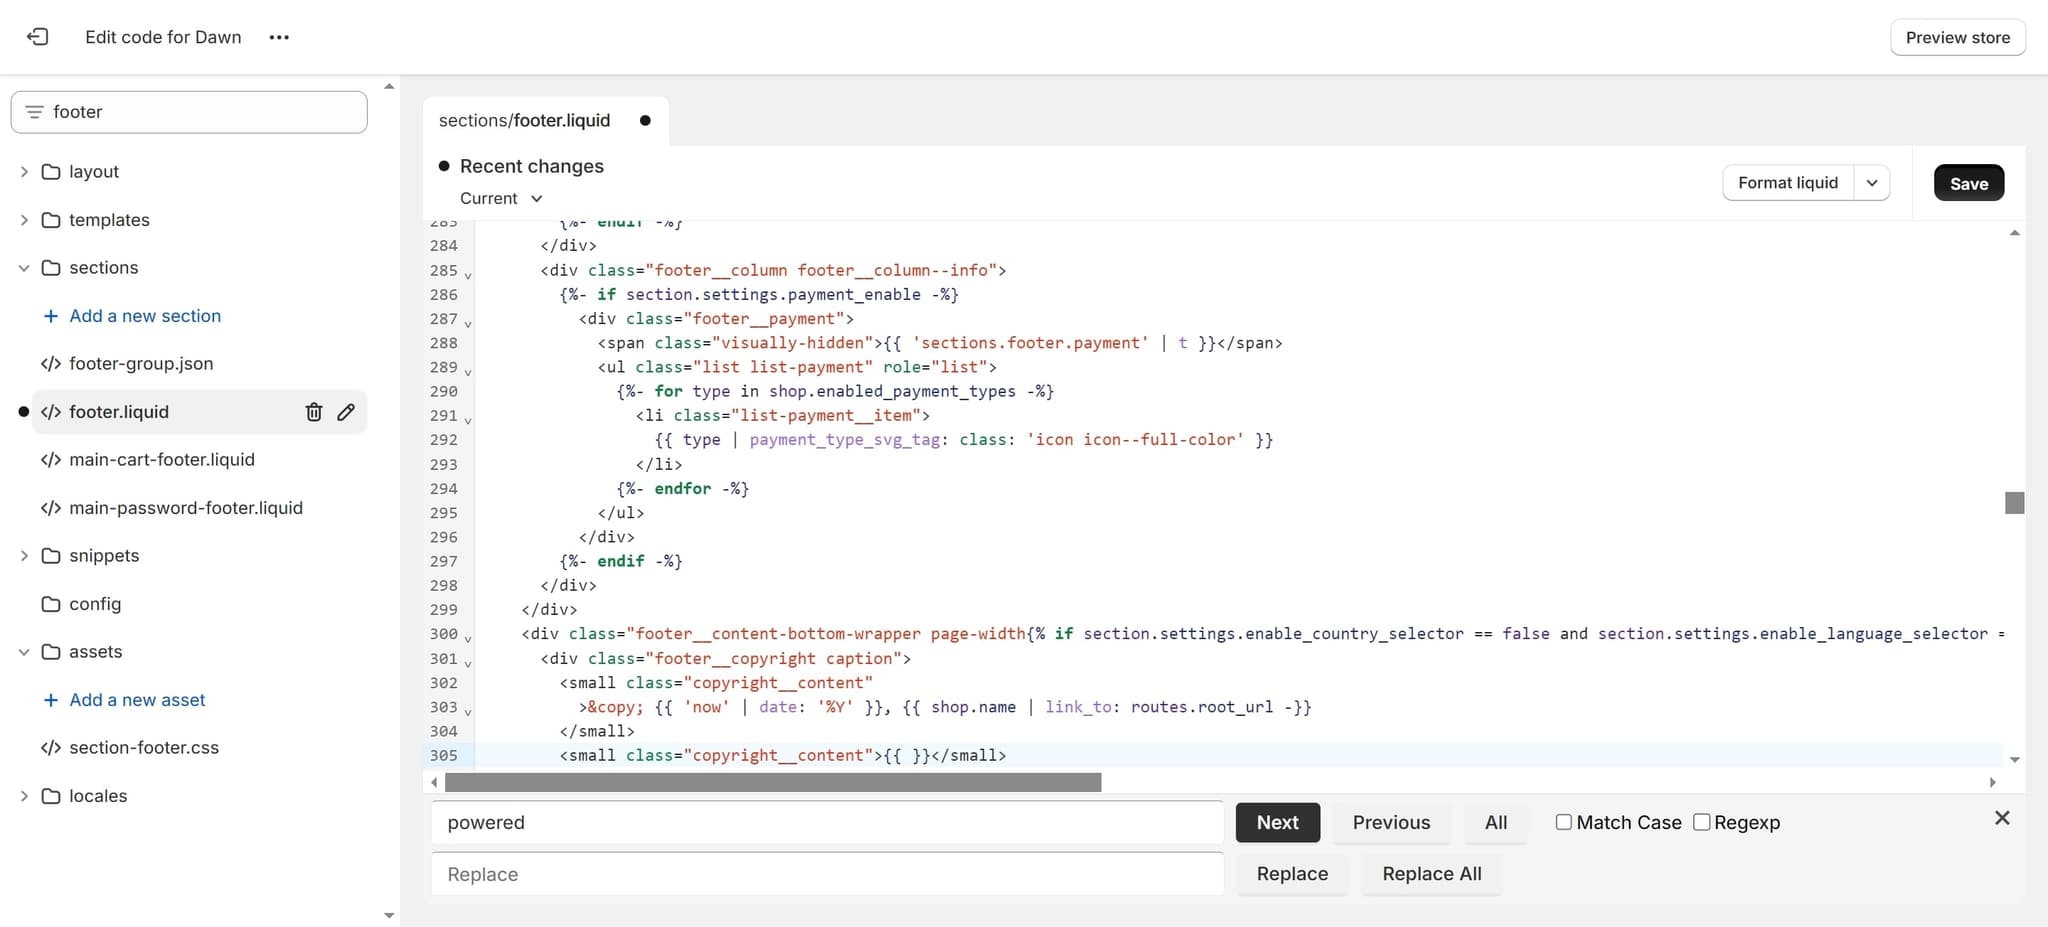2048x927 pixels.
Task: Open the Format liquid dropdown arrow
Action: pos(1871,183)
